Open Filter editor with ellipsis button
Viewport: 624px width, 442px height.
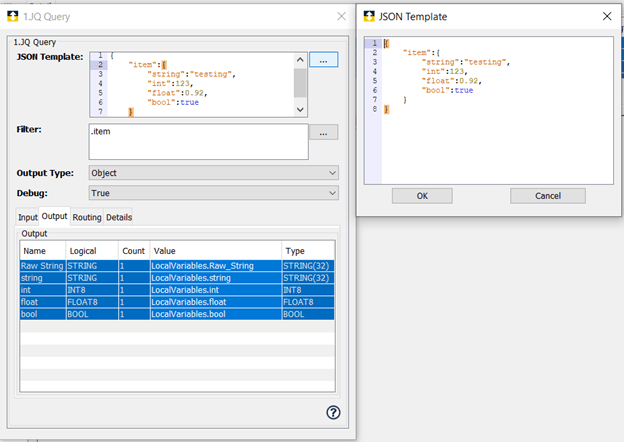(x=324, y=132)
